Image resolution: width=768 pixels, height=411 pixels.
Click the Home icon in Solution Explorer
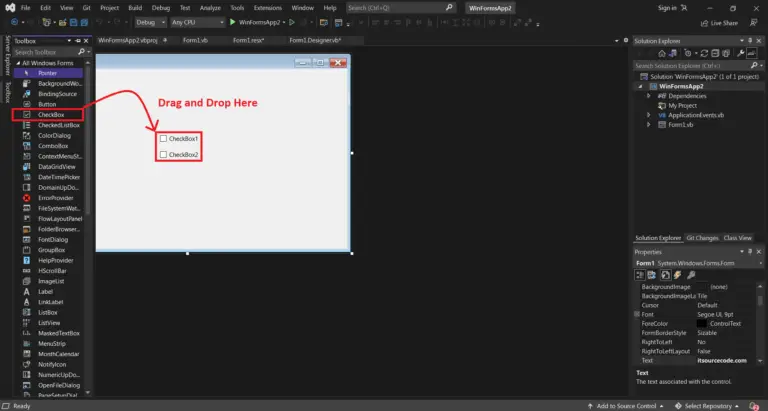click(664, 53)
